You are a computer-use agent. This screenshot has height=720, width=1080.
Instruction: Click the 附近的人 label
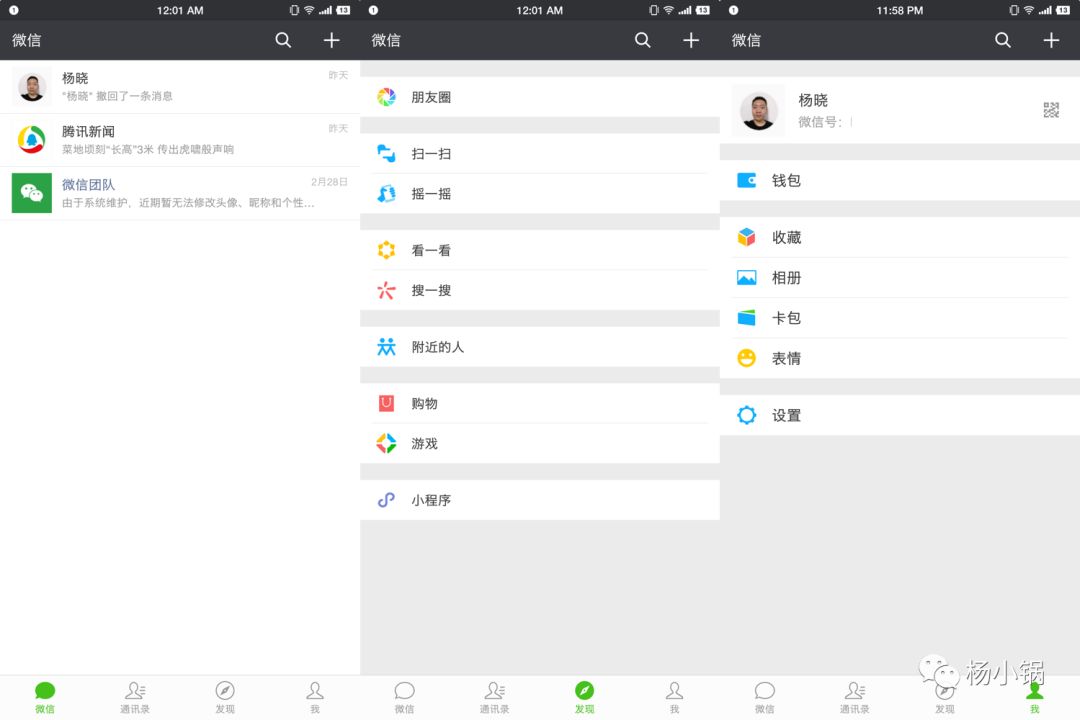pyautogui.click(x=438, y=347)
